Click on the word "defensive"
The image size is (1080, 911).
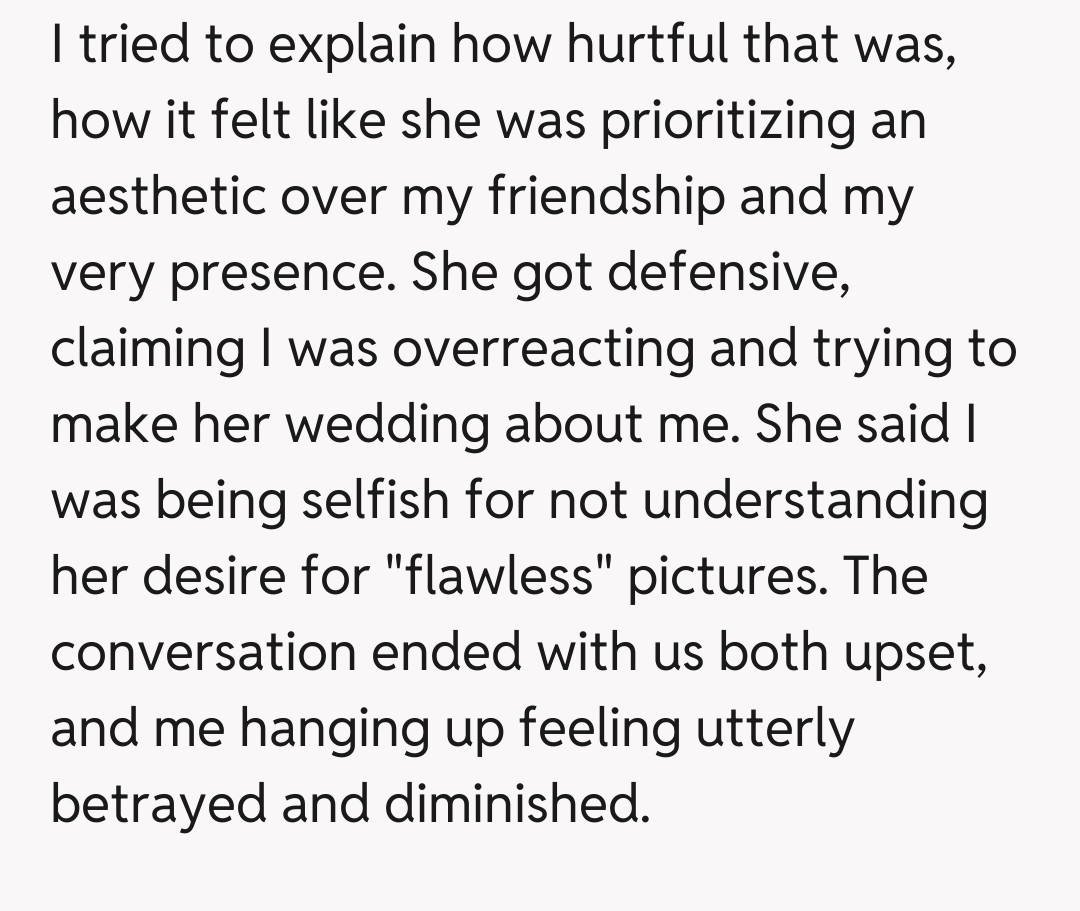click(730, 274)
